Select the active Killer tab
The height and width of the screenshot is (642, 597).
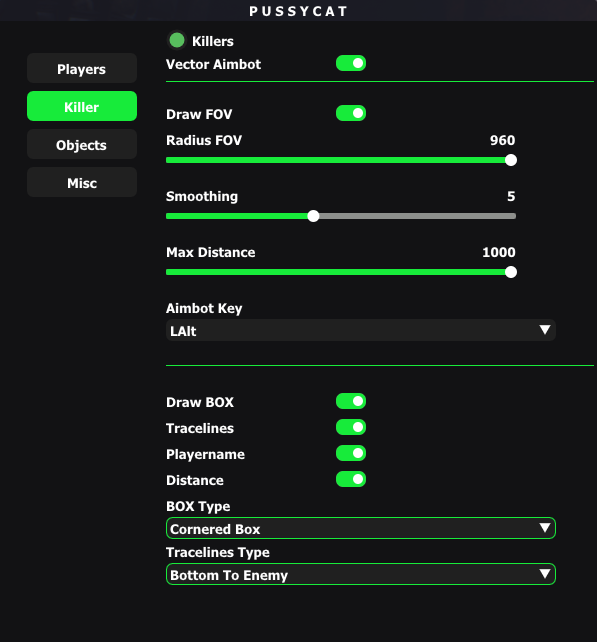point(82,106)
